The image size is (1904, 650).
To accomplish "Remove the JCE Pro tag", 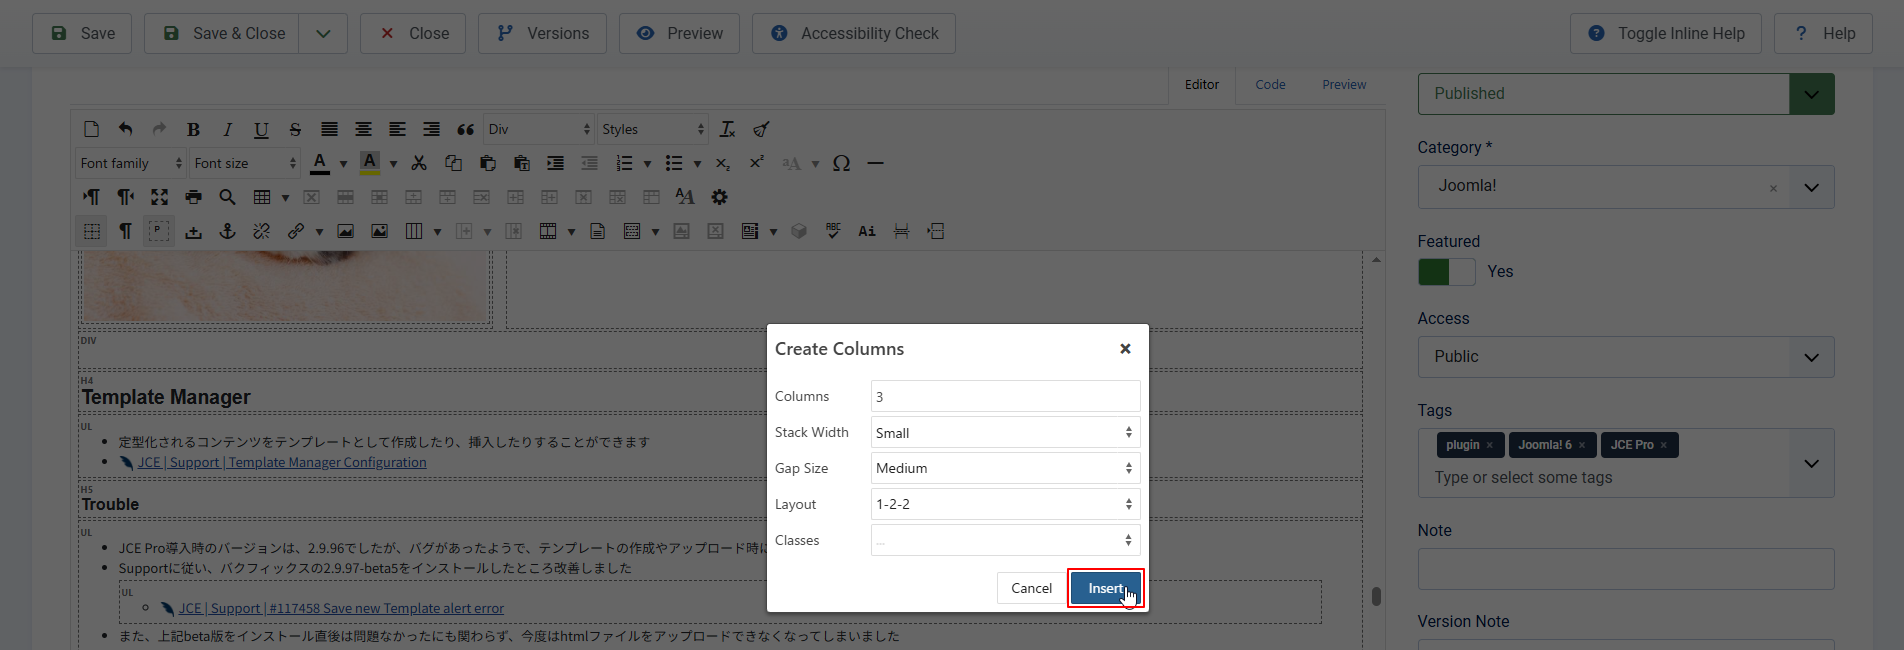I will [x=1664, y=445].
